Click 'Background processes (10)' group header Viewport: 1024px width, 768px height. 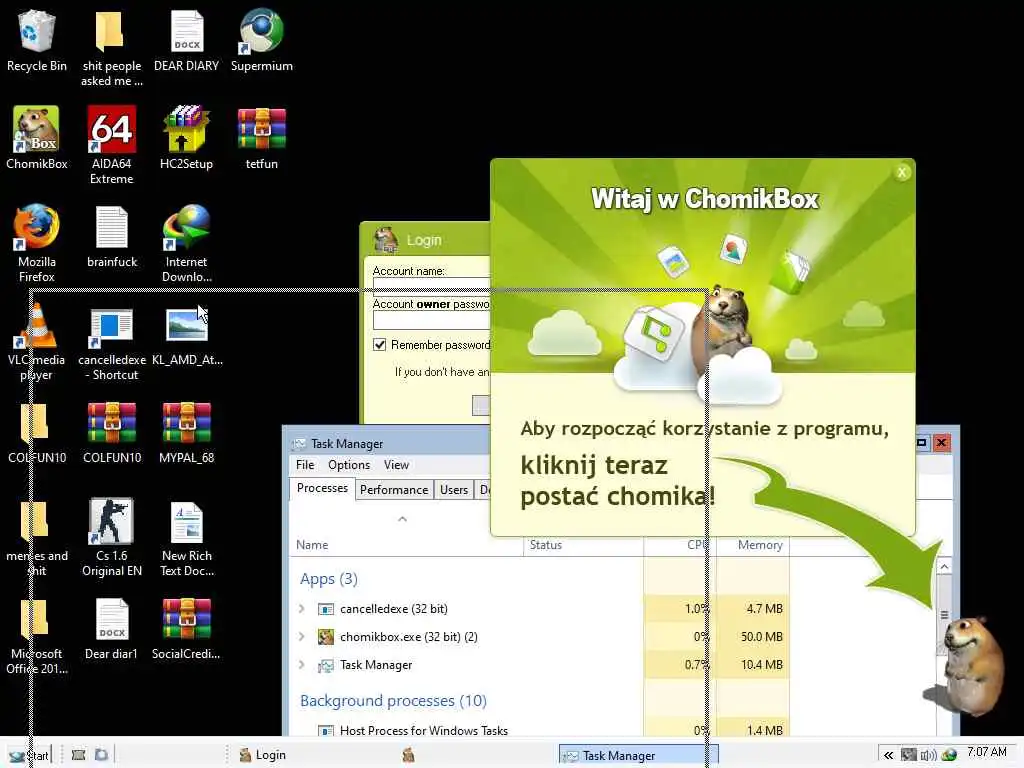click(393, 701)
